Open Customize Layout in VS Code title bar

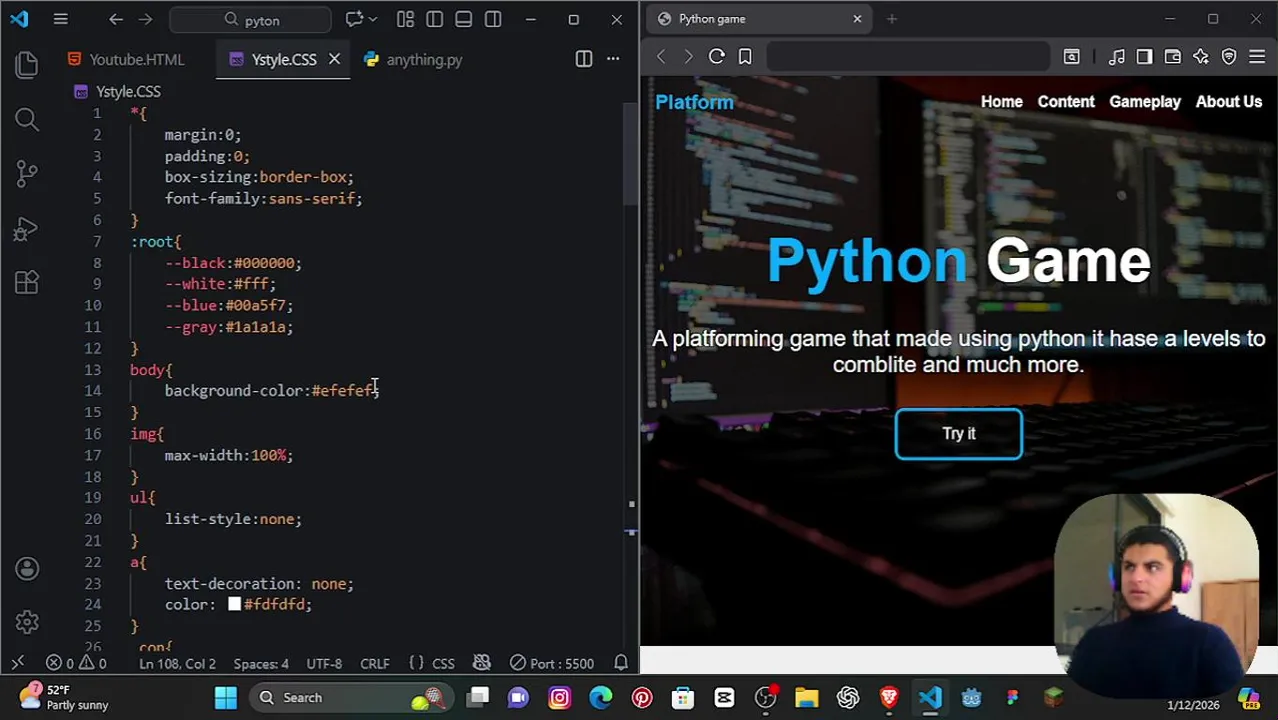405,19
